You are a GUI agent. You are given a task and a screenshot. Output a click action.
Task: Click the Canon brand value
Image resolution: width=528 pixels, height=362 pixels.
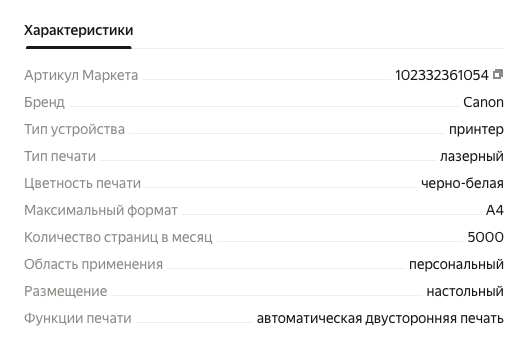click(483, 102)
